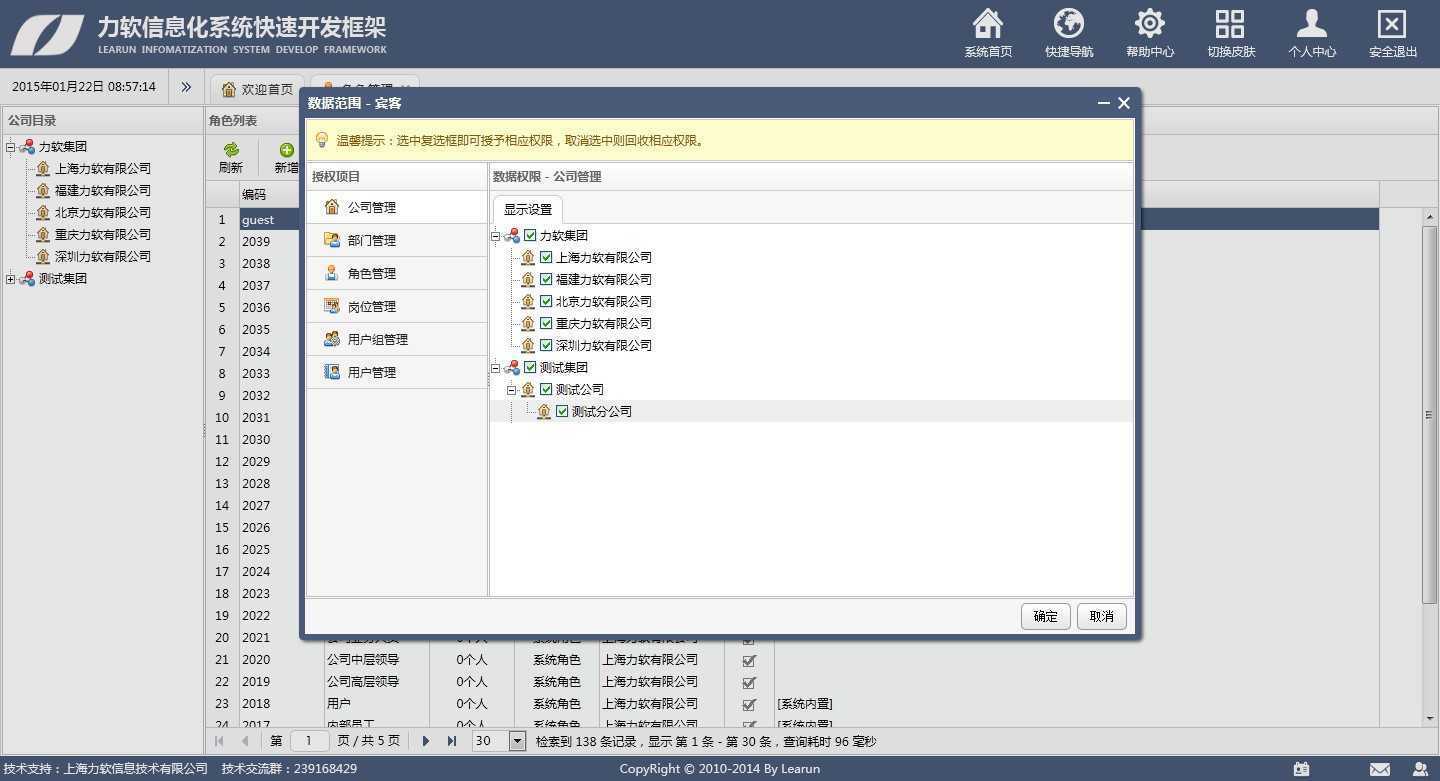Image resolution: width=1440 pixels, height=781 pixels.
Task: Click the minimize dash in 数据范围 dialog
Action: click(x=1104, y=103)
